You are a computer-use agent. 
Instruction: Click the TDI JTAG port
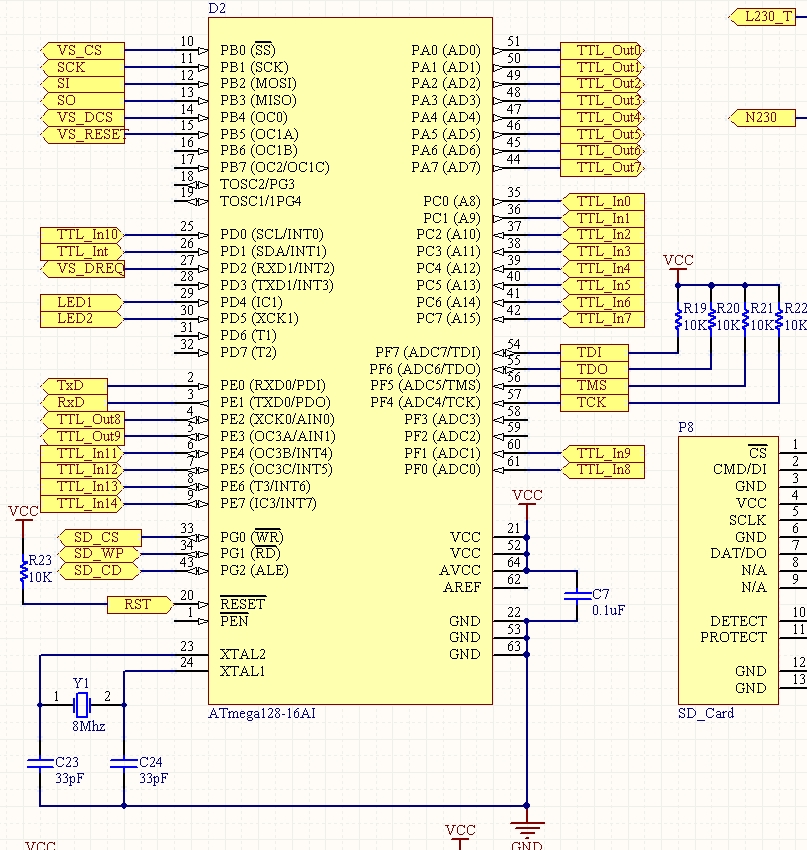click(x=595, y=352)
